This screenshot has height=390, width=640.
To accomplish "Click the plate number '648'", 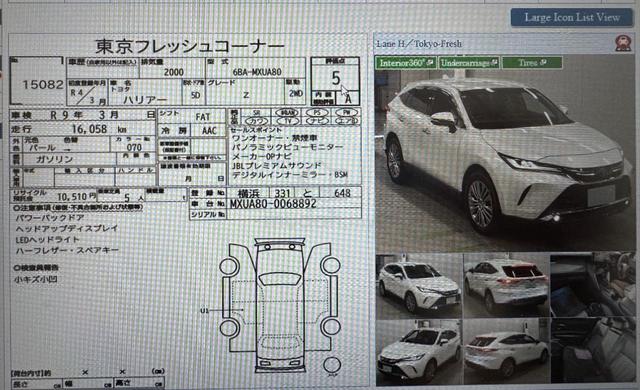I will pos(342,193).
